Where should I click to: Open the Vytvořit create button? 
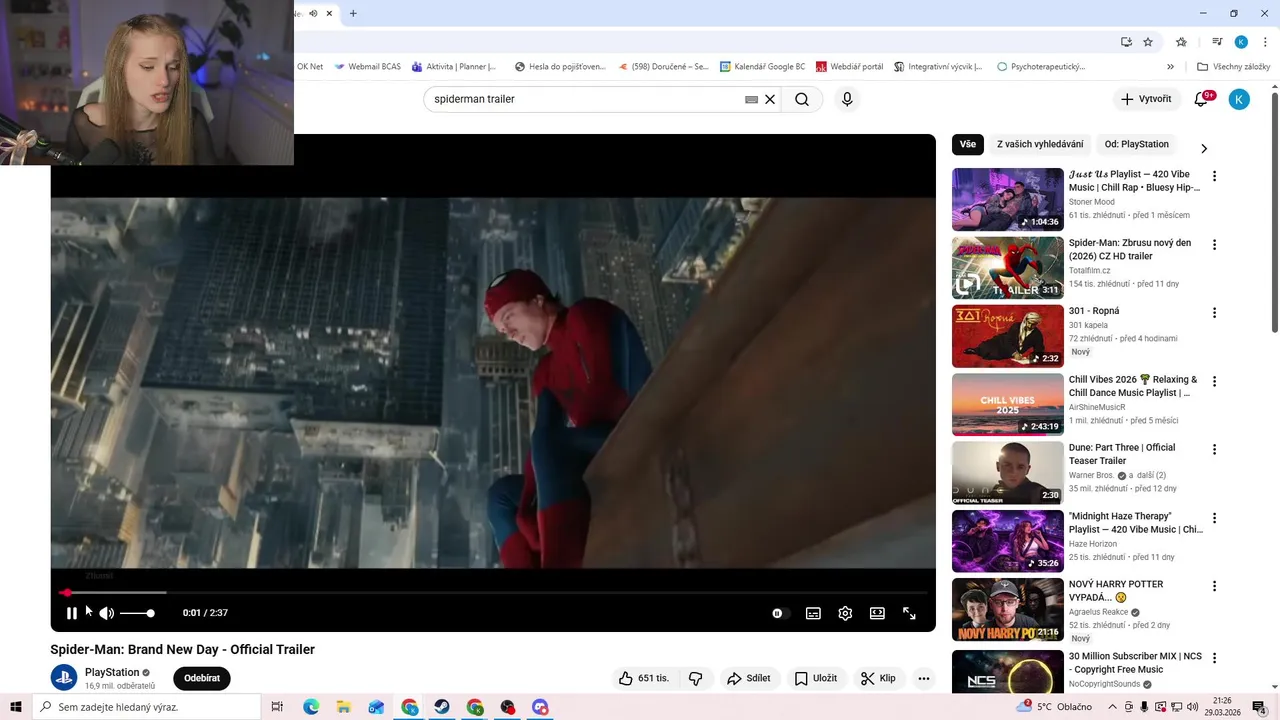1146,99
